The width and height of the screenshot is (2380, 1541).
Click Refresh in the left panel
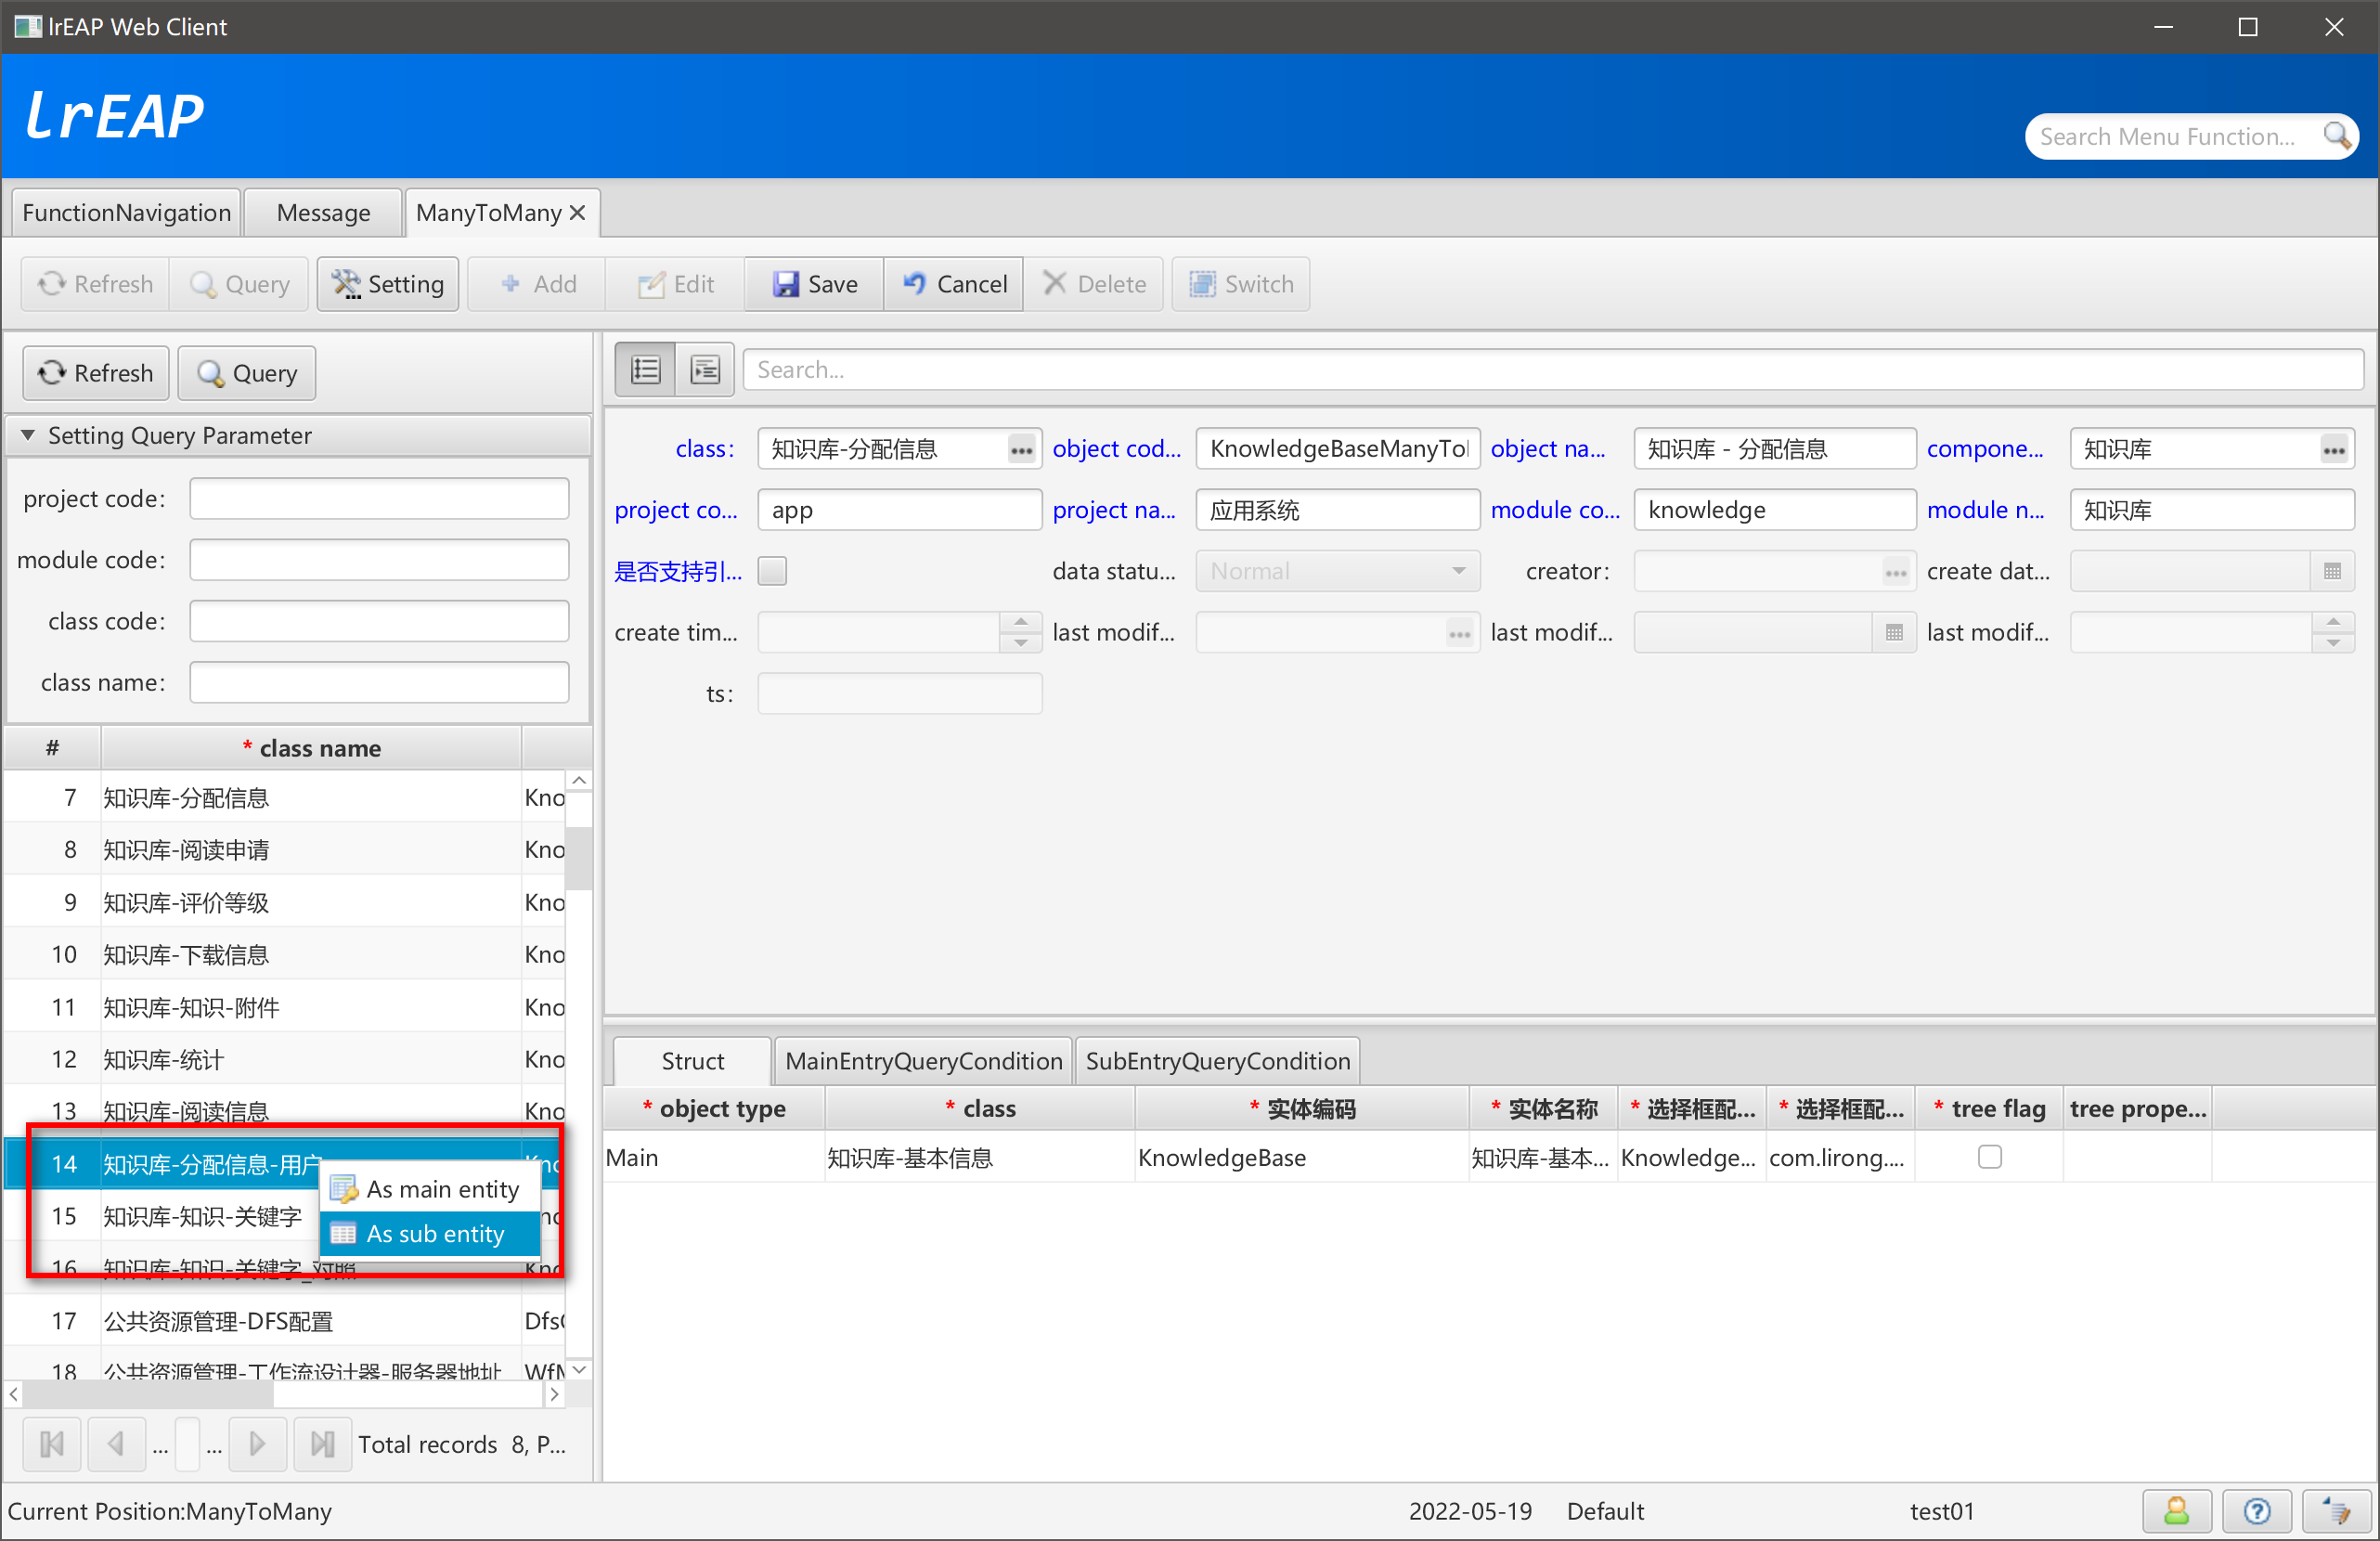coord(95,373)
